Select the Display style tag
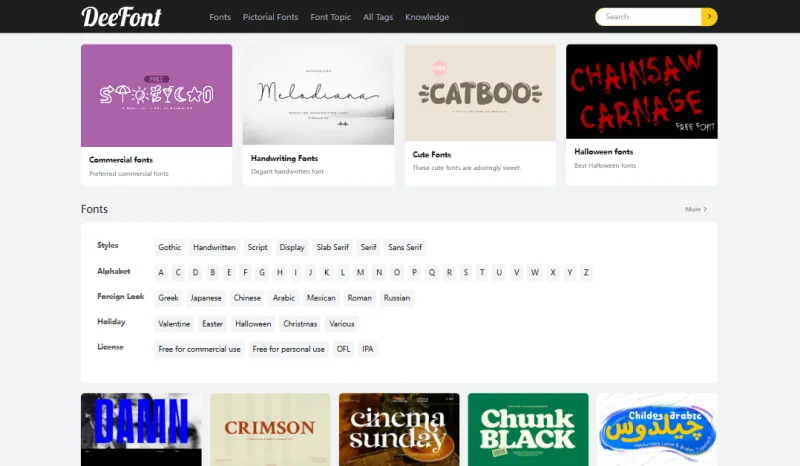800x466 pixels. coord(292,247)
